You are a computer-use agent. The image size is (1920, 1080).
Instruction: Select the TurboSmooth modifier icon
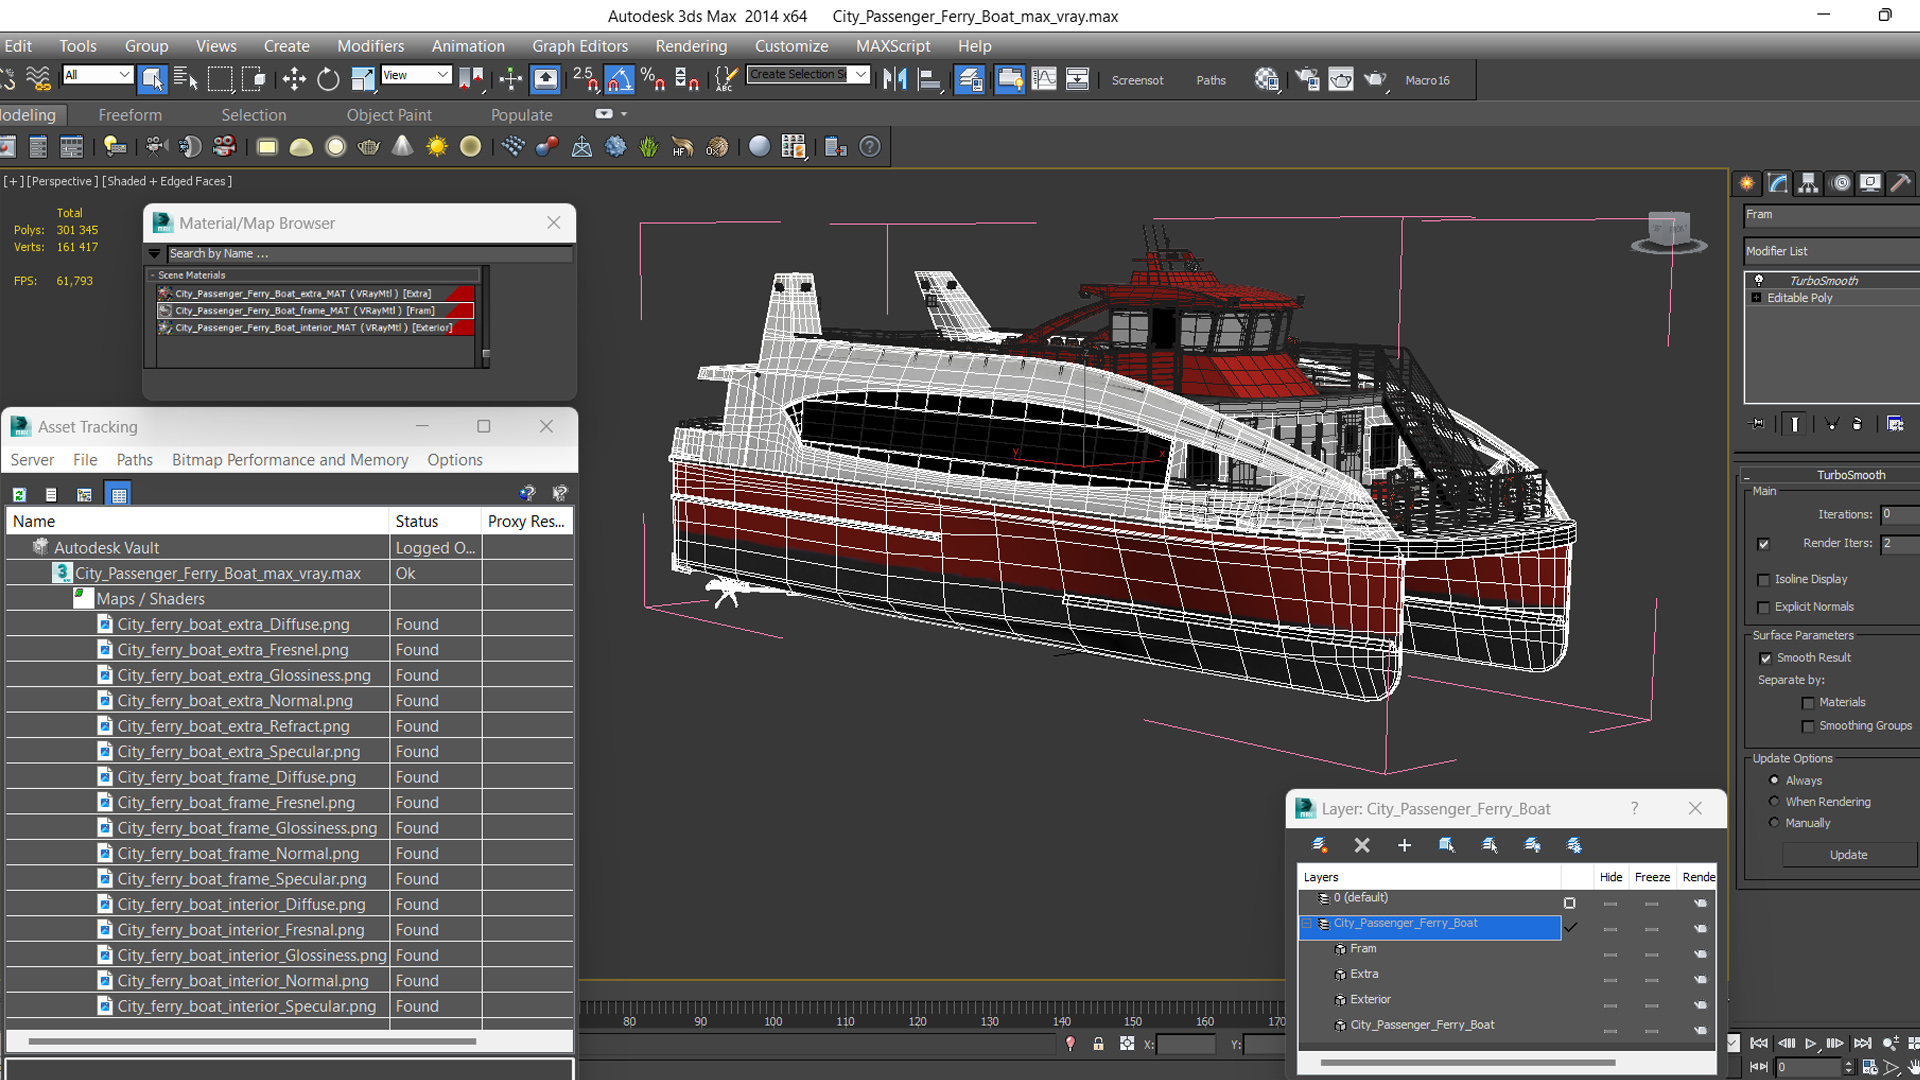[1759, 280]
